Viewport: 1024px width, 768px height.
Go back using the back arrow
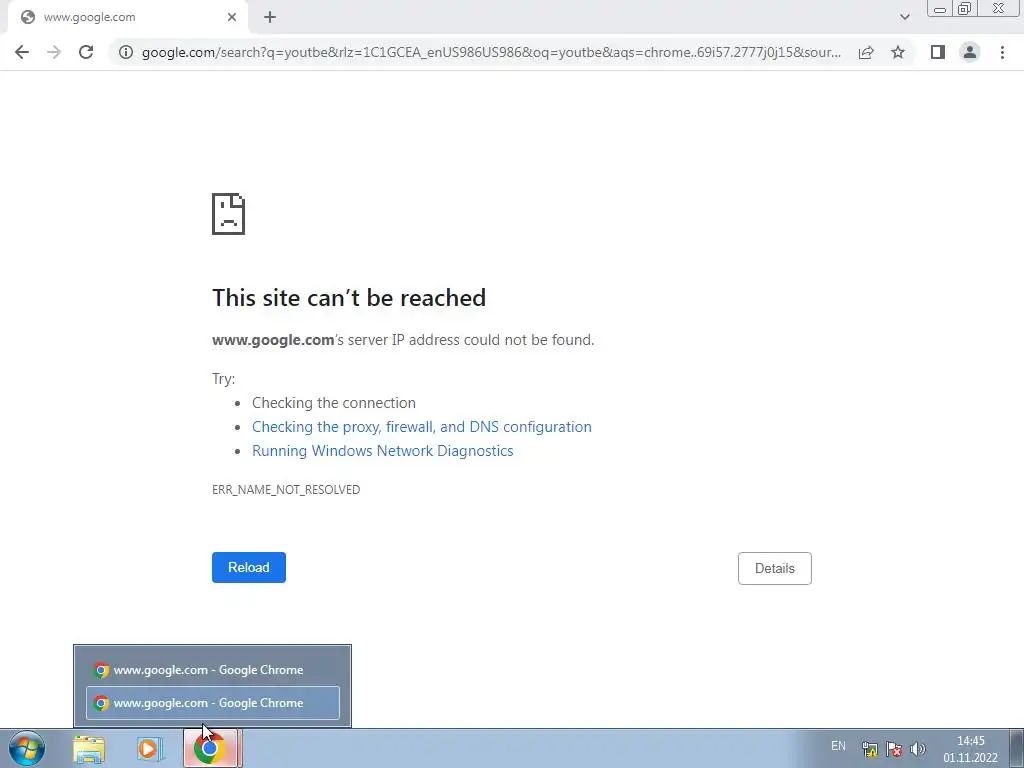point(22,52)
